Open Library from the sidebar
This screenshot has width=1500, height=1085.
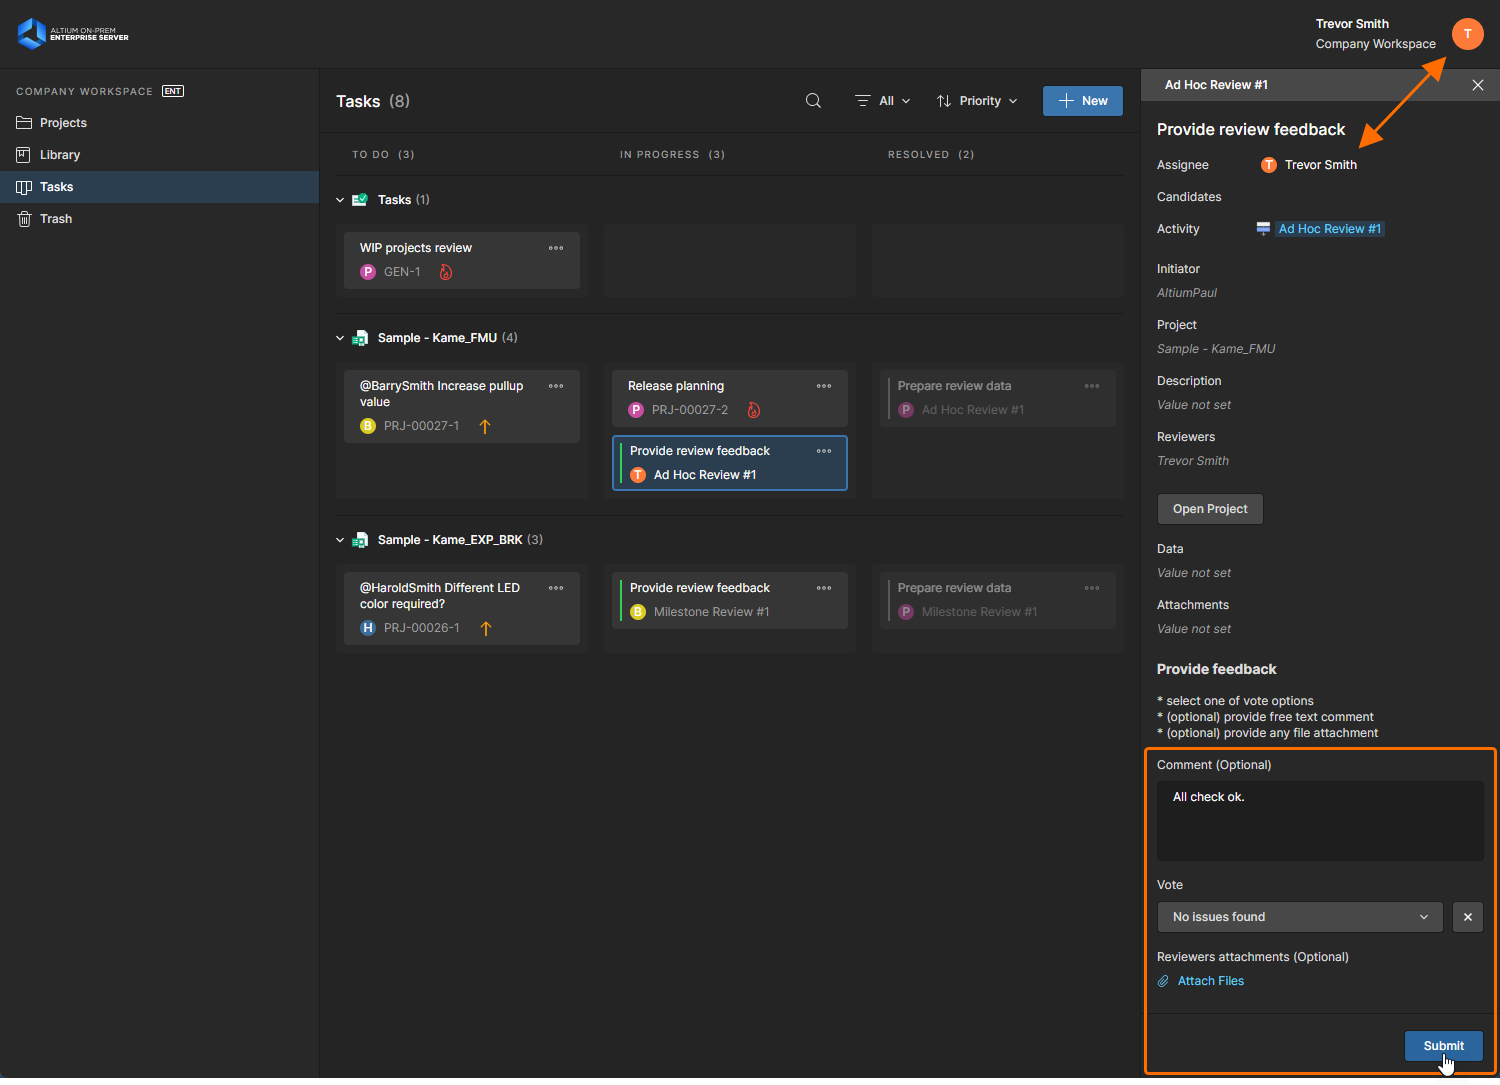point(60,155)
